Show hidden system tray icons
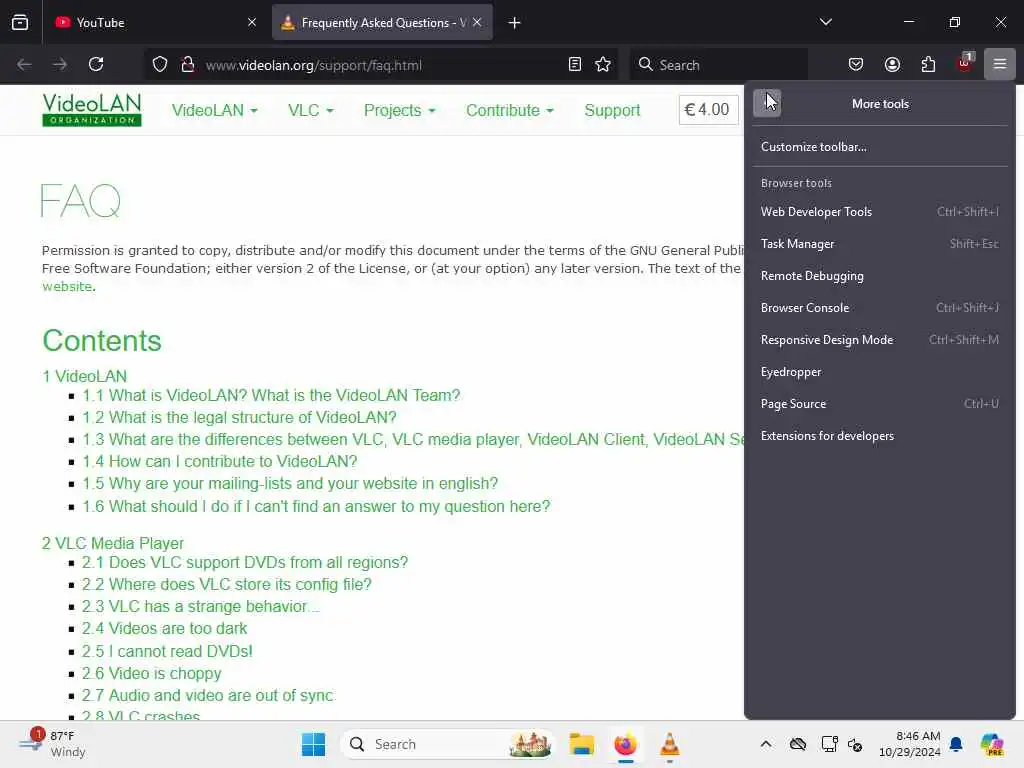Screen dimensions: 1024x768 (765, 744)
